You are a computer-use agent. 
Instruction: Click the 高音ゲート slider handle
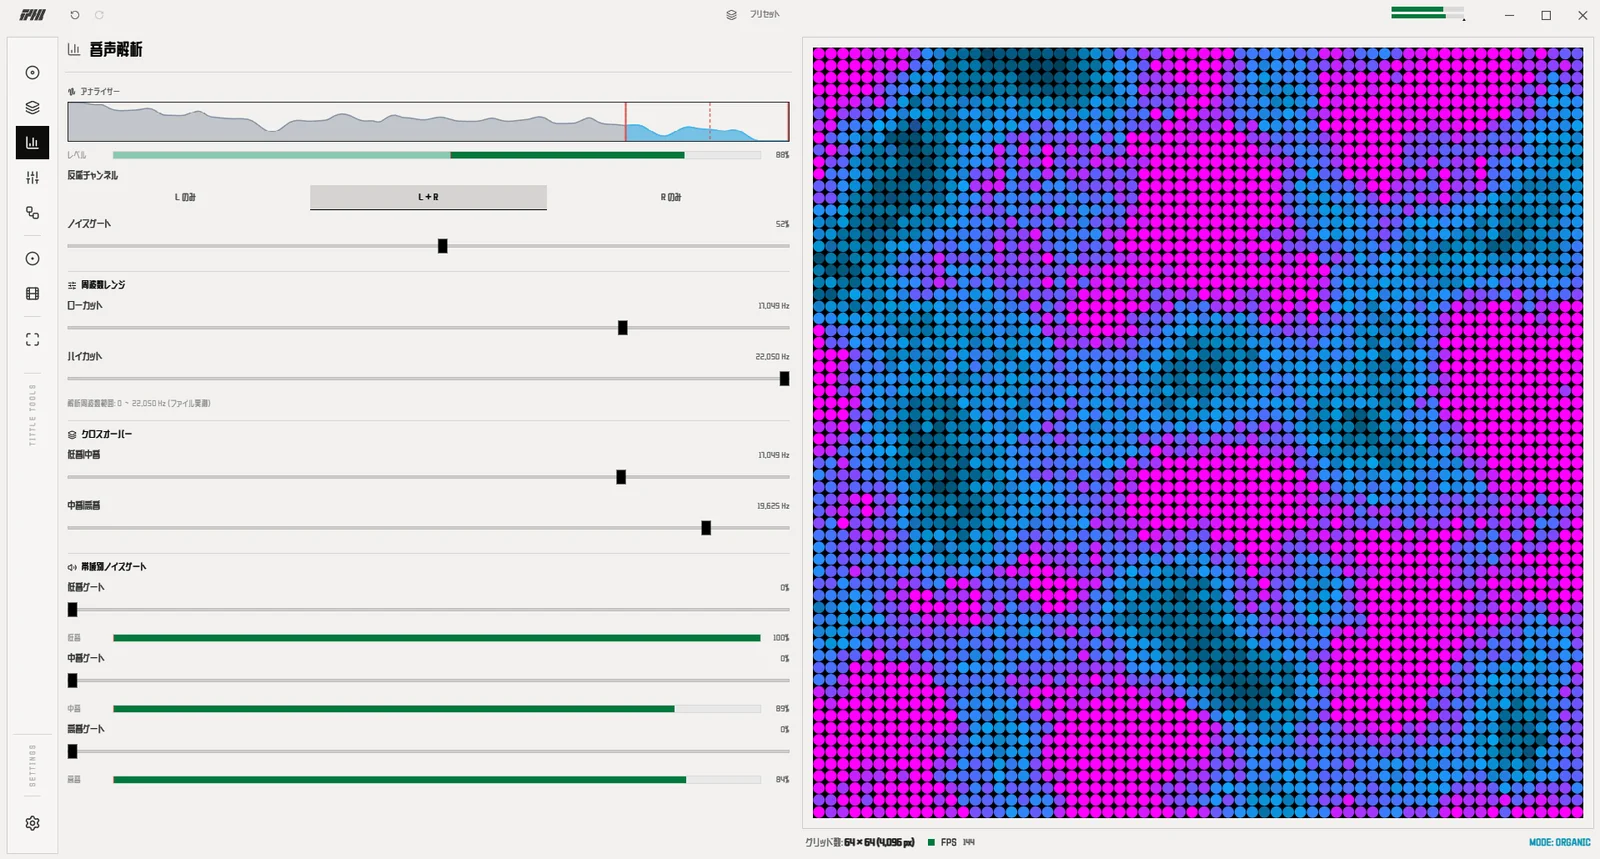click(72, 751)
